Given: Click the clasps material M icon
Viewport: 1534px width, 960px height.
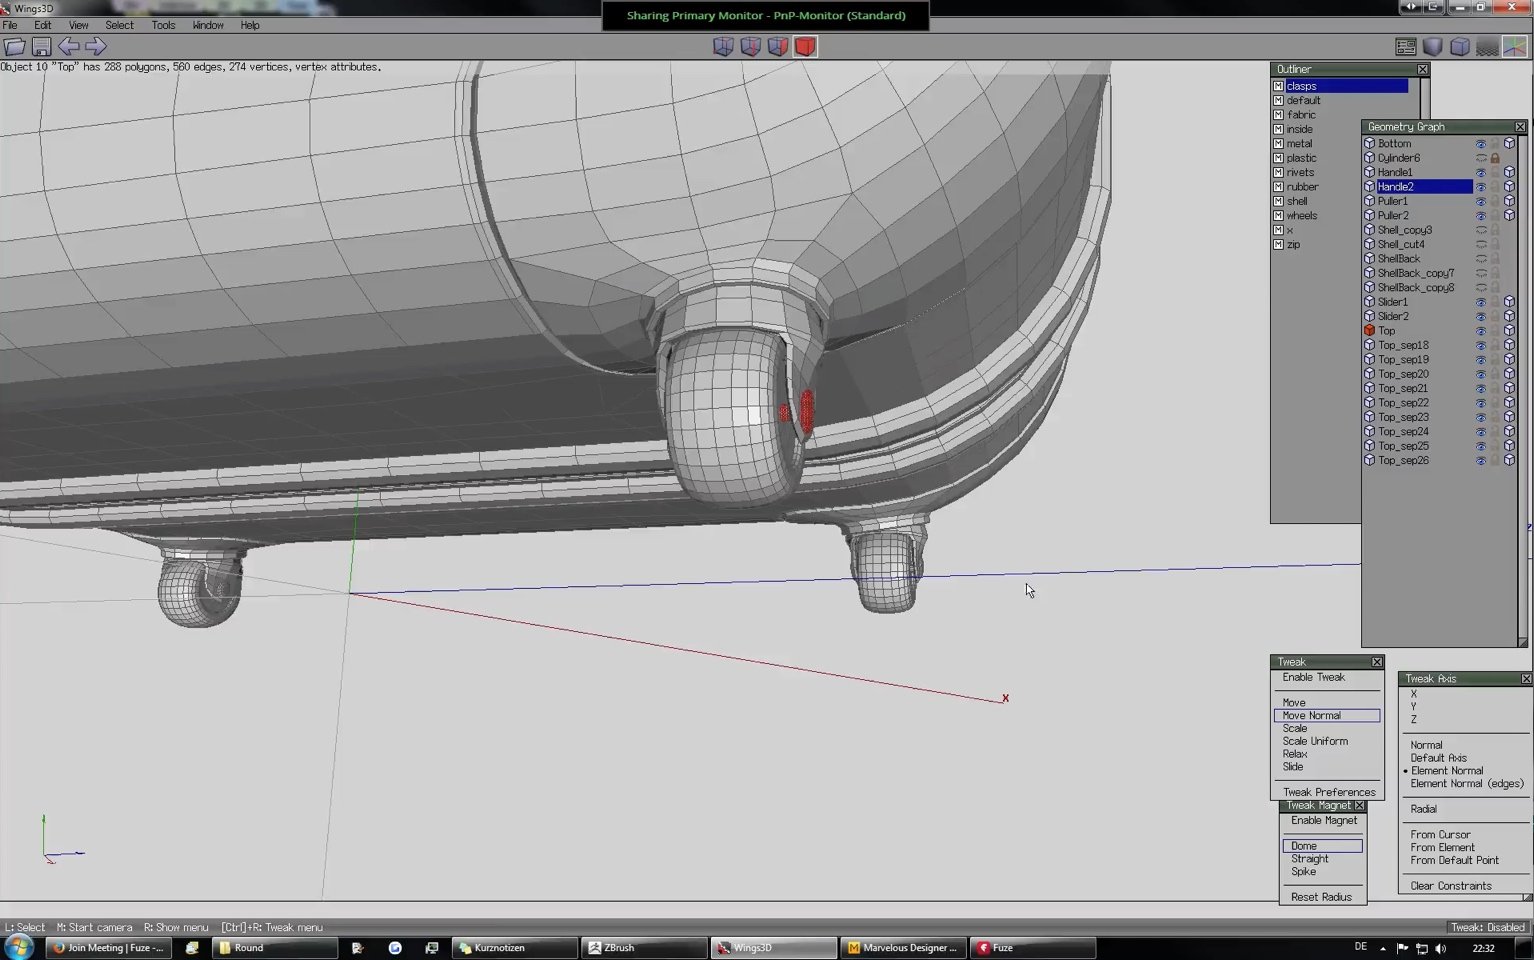Looking at the screenshot, I should click(x=1278, y=86).
